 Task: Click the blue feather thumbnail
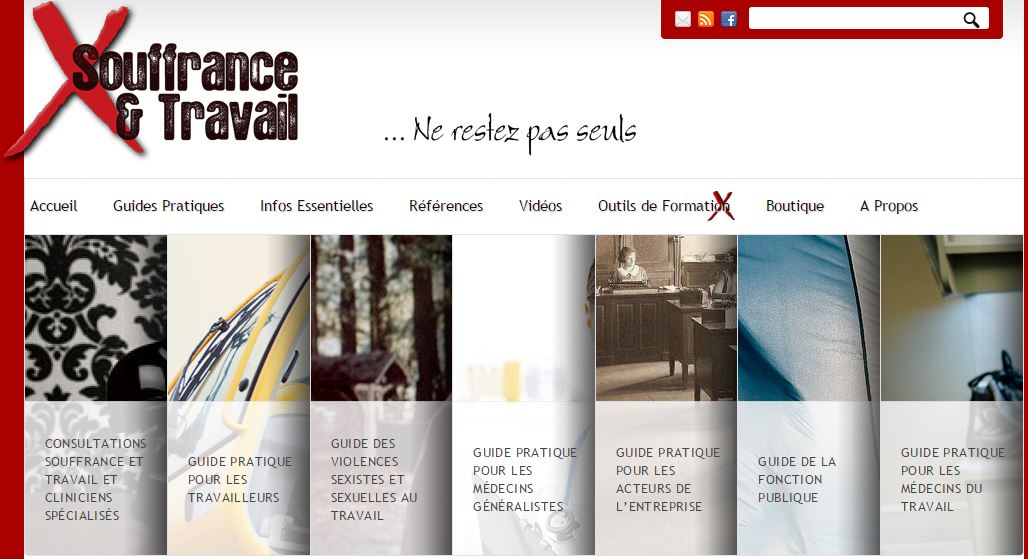click(x=808, y=318)
